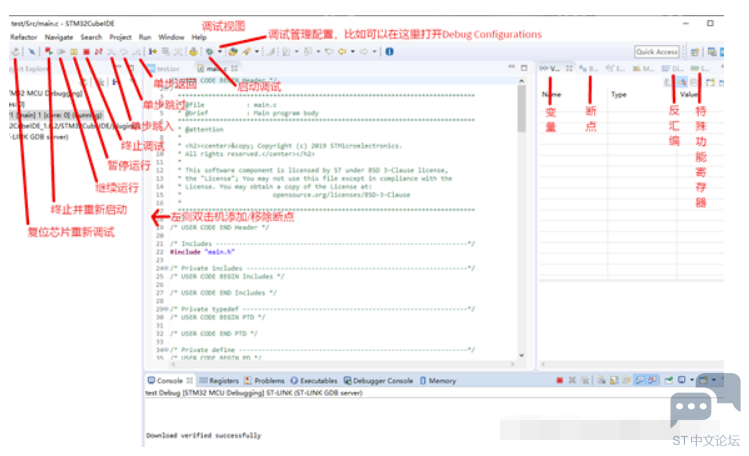Screen dimensions: 749x456
Task: Click the Step Over icon
Action: point(124,52)
